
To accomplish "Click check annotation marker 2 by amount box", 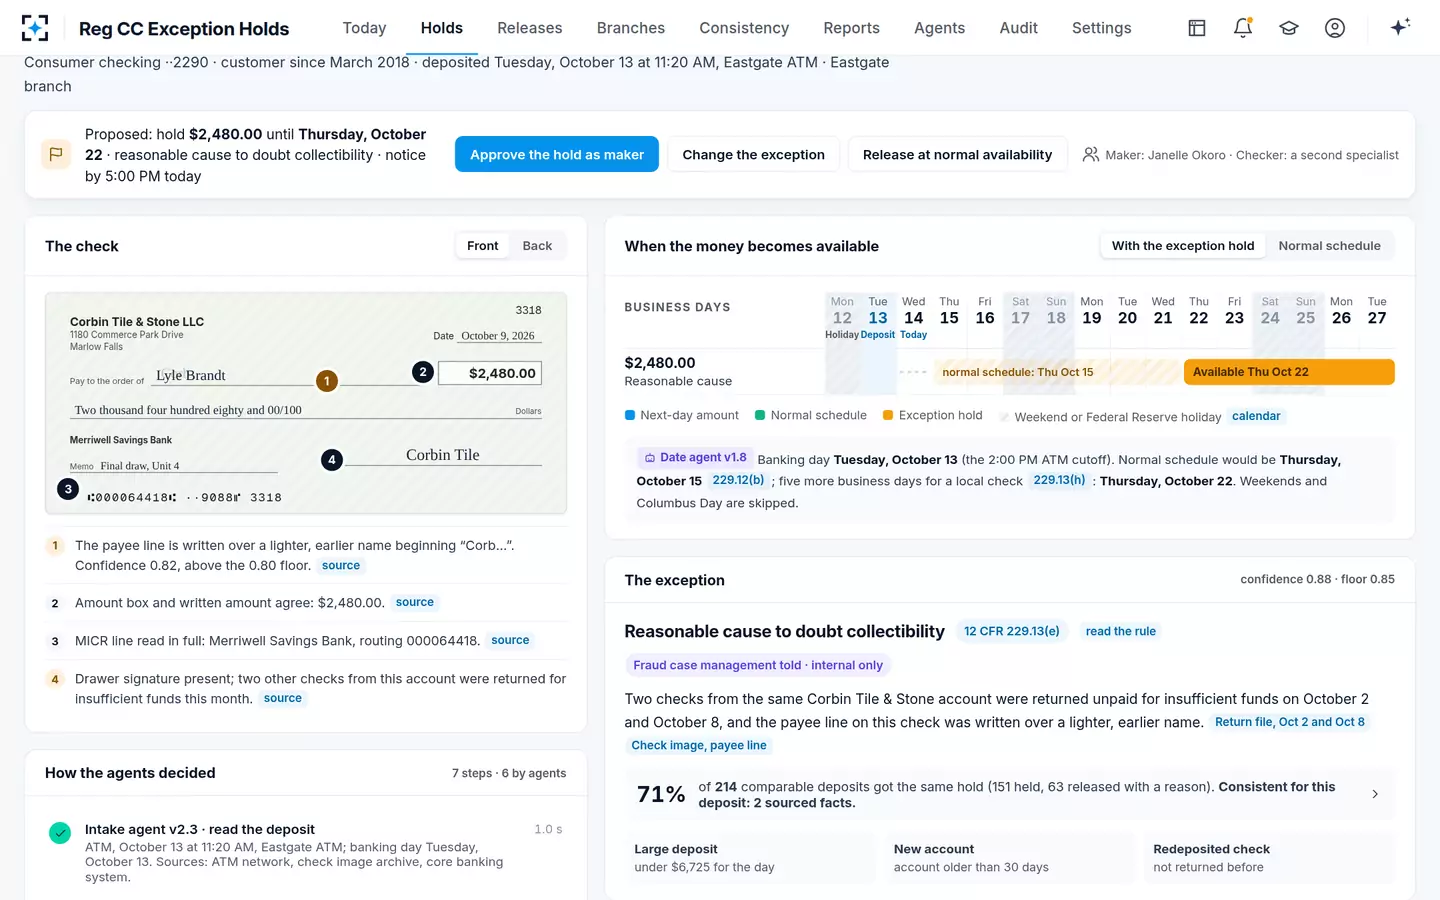I will click(x=423, y=372).
